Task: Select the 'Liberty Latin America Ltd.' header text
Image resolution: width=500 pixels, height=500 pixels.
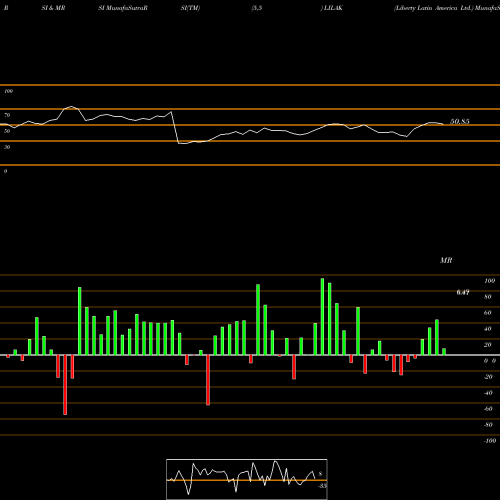Action: [434, 8]
